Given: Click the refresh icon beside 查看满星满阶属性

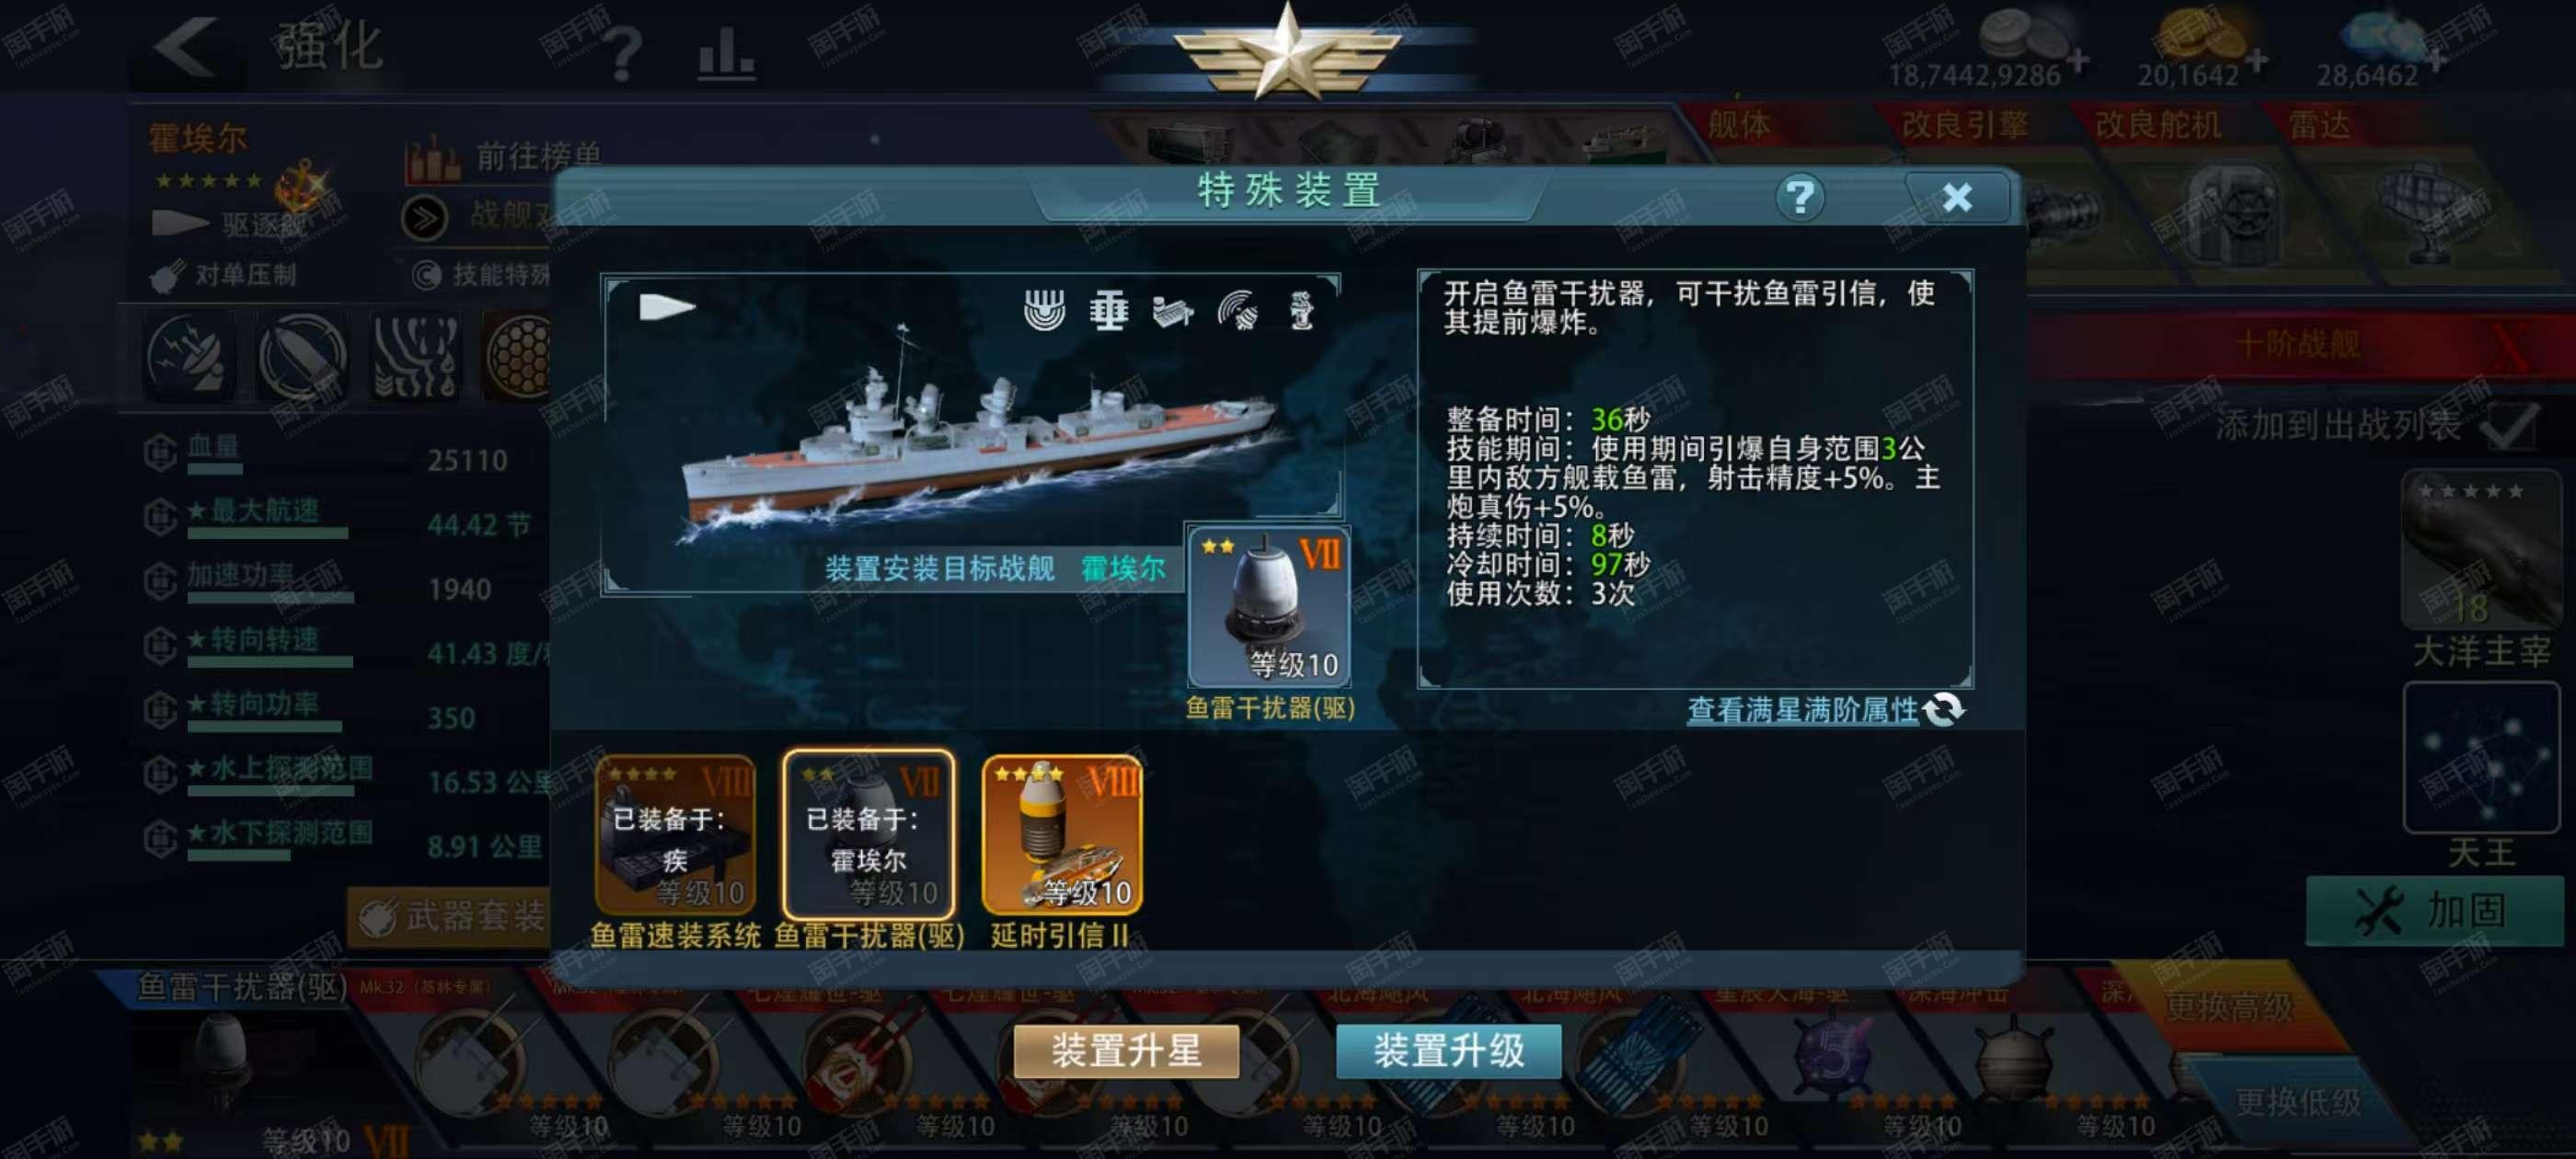Looking at the screenshot, I should [x=1943, y=709].
